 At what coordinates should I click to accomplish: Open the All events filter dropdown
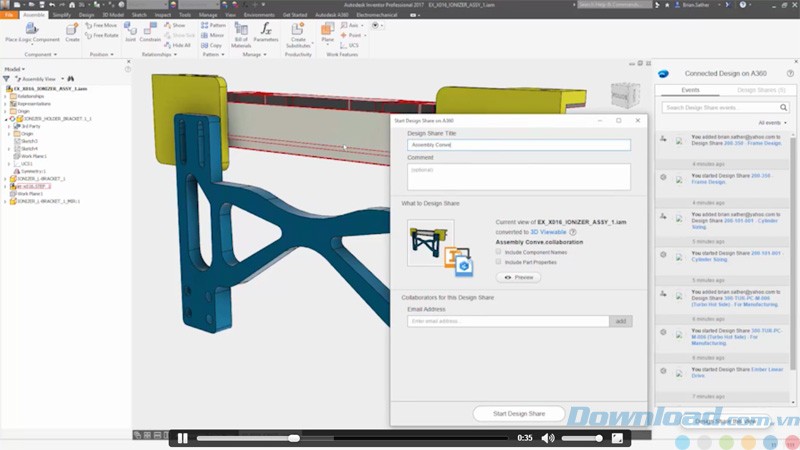772,122
